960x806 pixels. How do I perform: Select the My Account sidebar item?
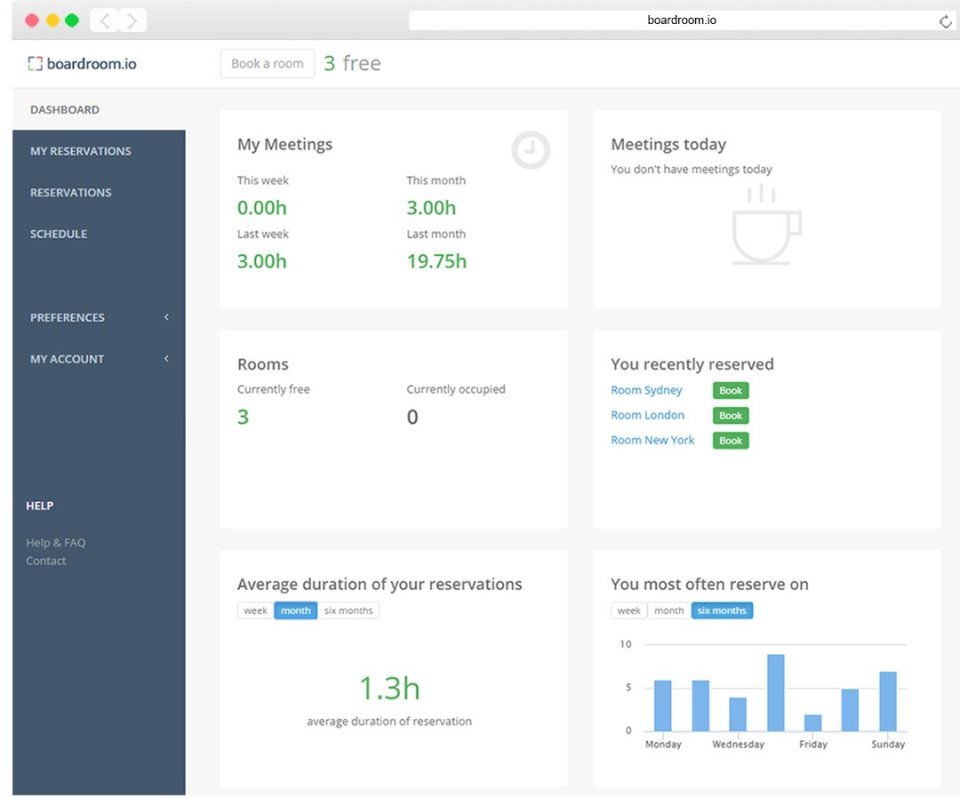coord(99,359)
